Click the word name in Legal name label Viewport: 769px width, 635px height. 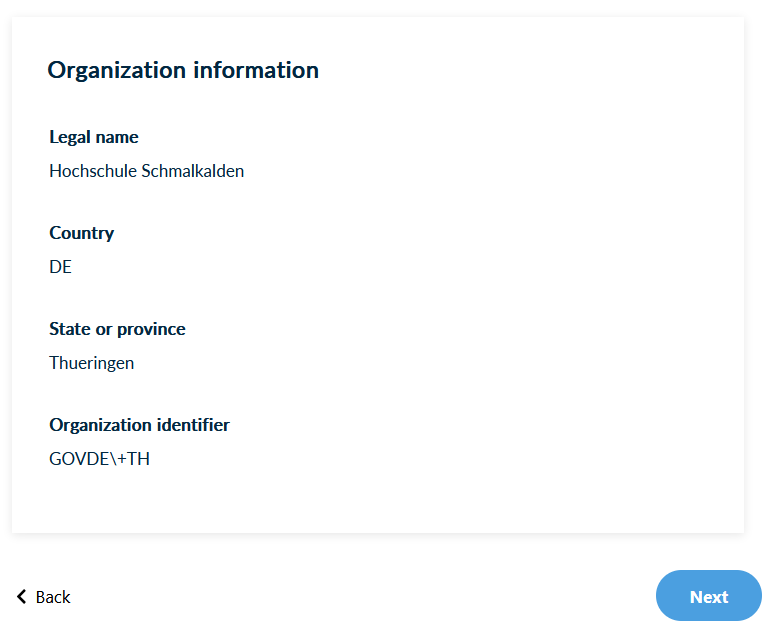[x=117, y=137]
